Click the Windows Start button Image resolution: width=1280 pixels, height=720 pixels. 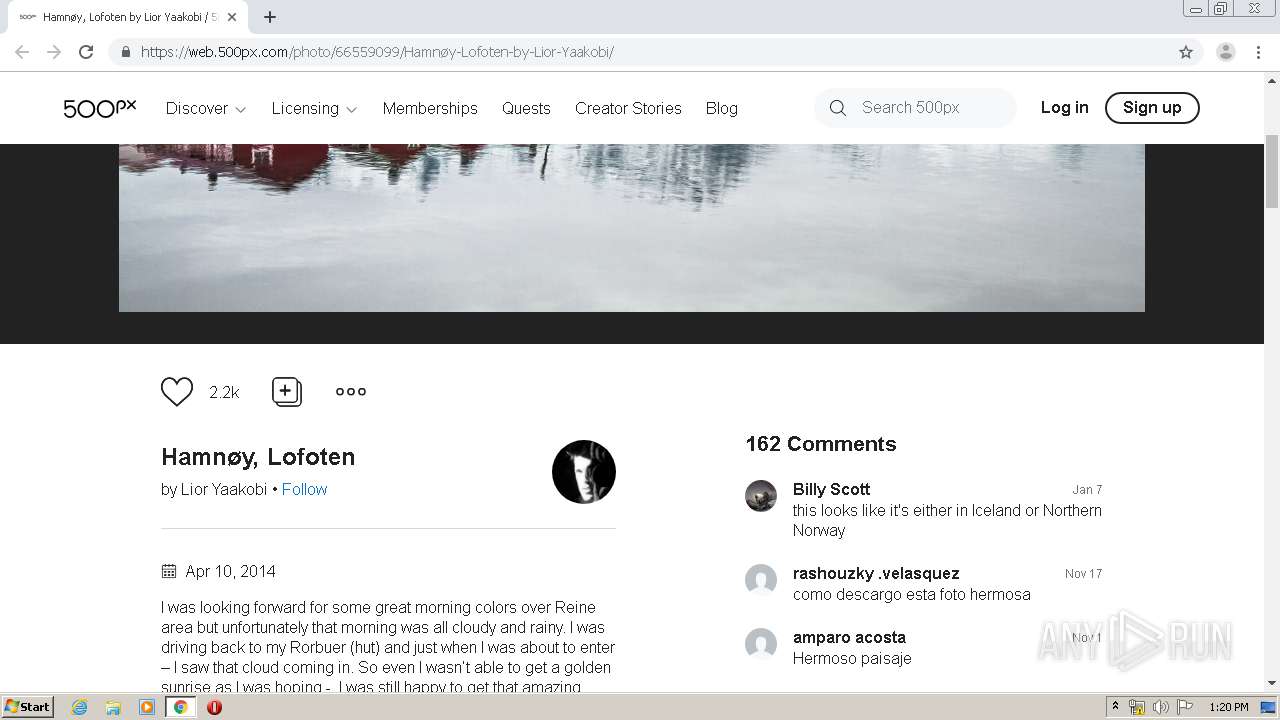coord(27,707)
